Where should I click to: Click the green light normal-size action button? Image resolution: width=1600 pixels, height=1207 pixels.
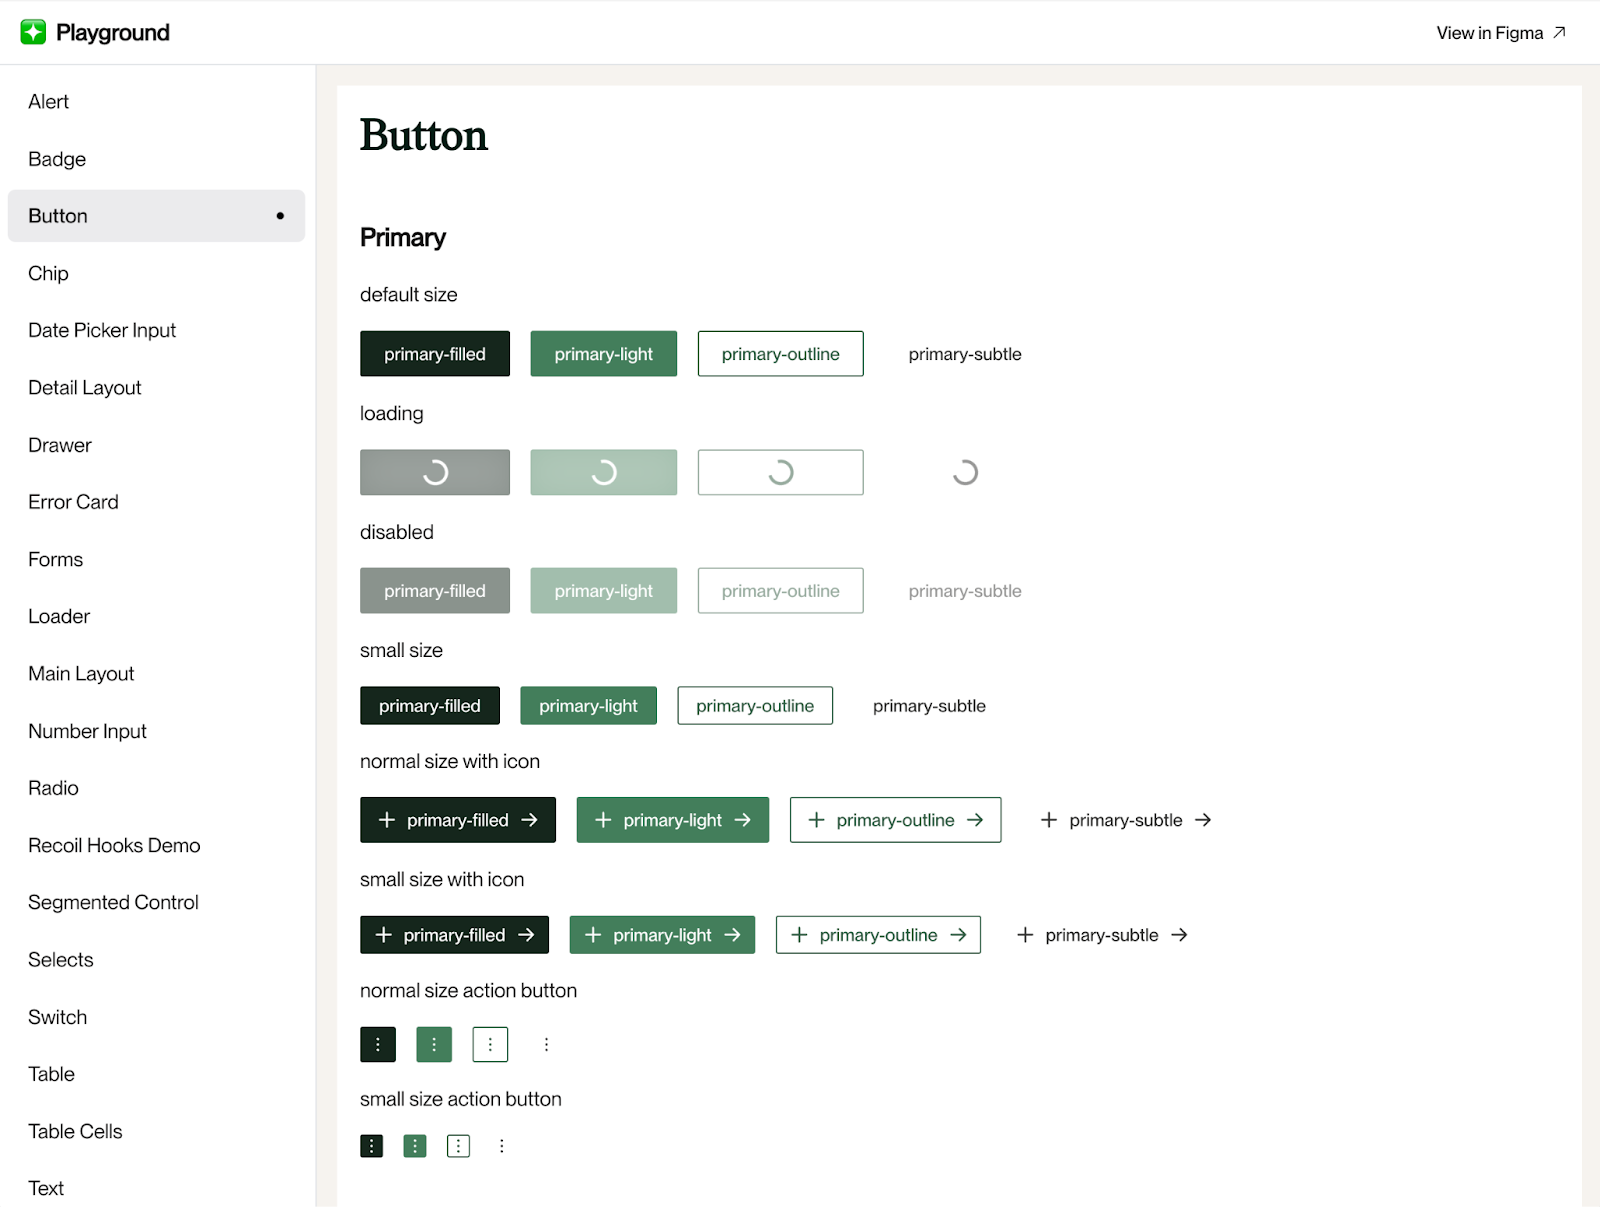pyautogui.click(x=434, y=1044)
